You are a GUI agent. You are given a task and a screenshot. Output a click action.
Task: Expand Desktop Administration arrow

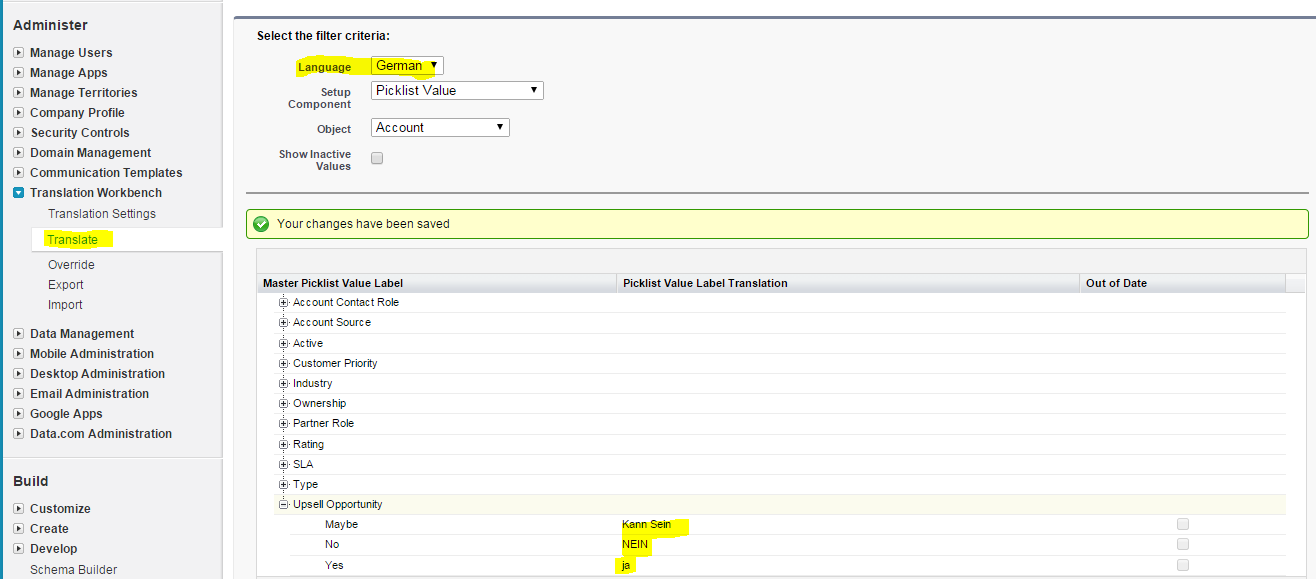(x=19, y=374)
